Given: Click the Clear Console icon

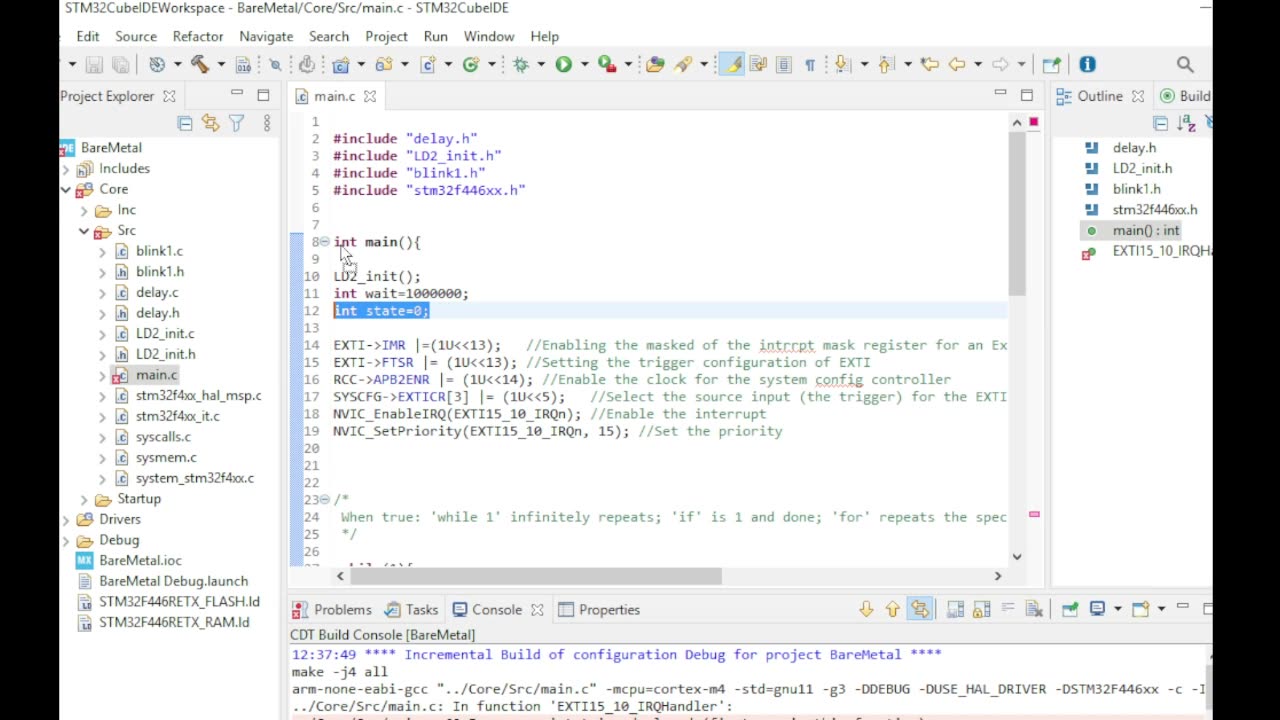Looking at the screenshot, I should coord(1034,609).
